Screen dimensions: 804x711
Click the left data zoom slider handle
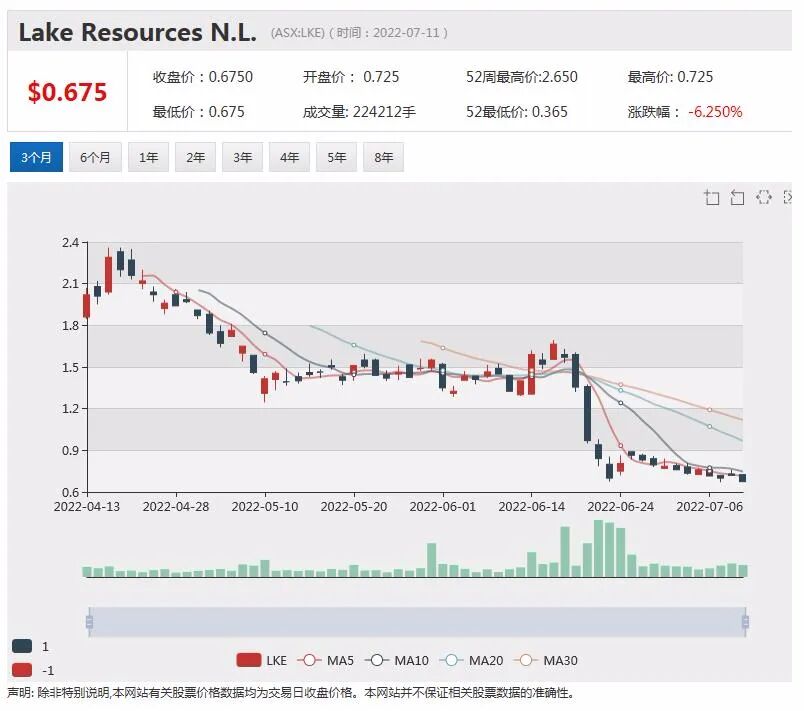(x=90, y=622)
